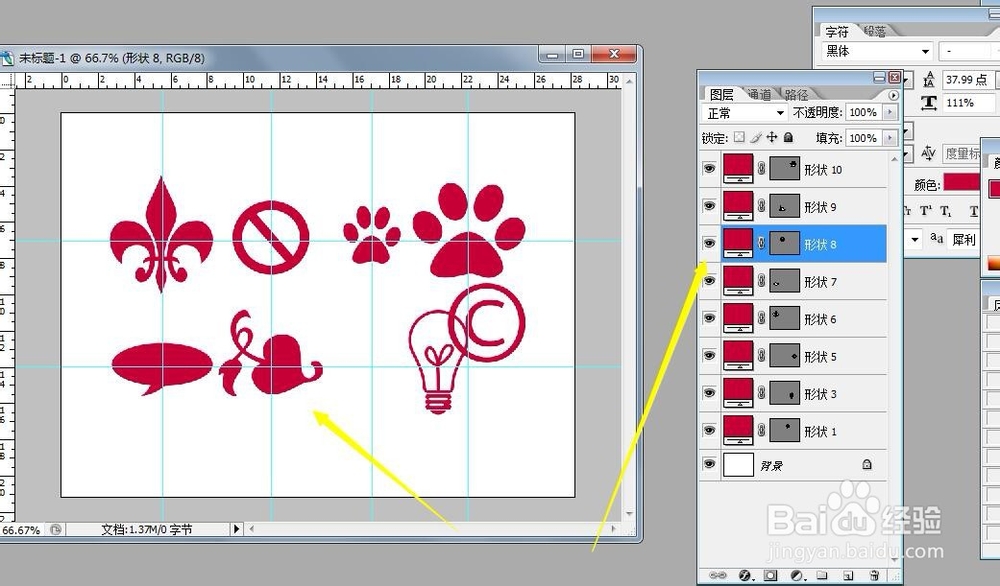
Task: Hide the 形状 10 layer
Action: coord(709,168)
